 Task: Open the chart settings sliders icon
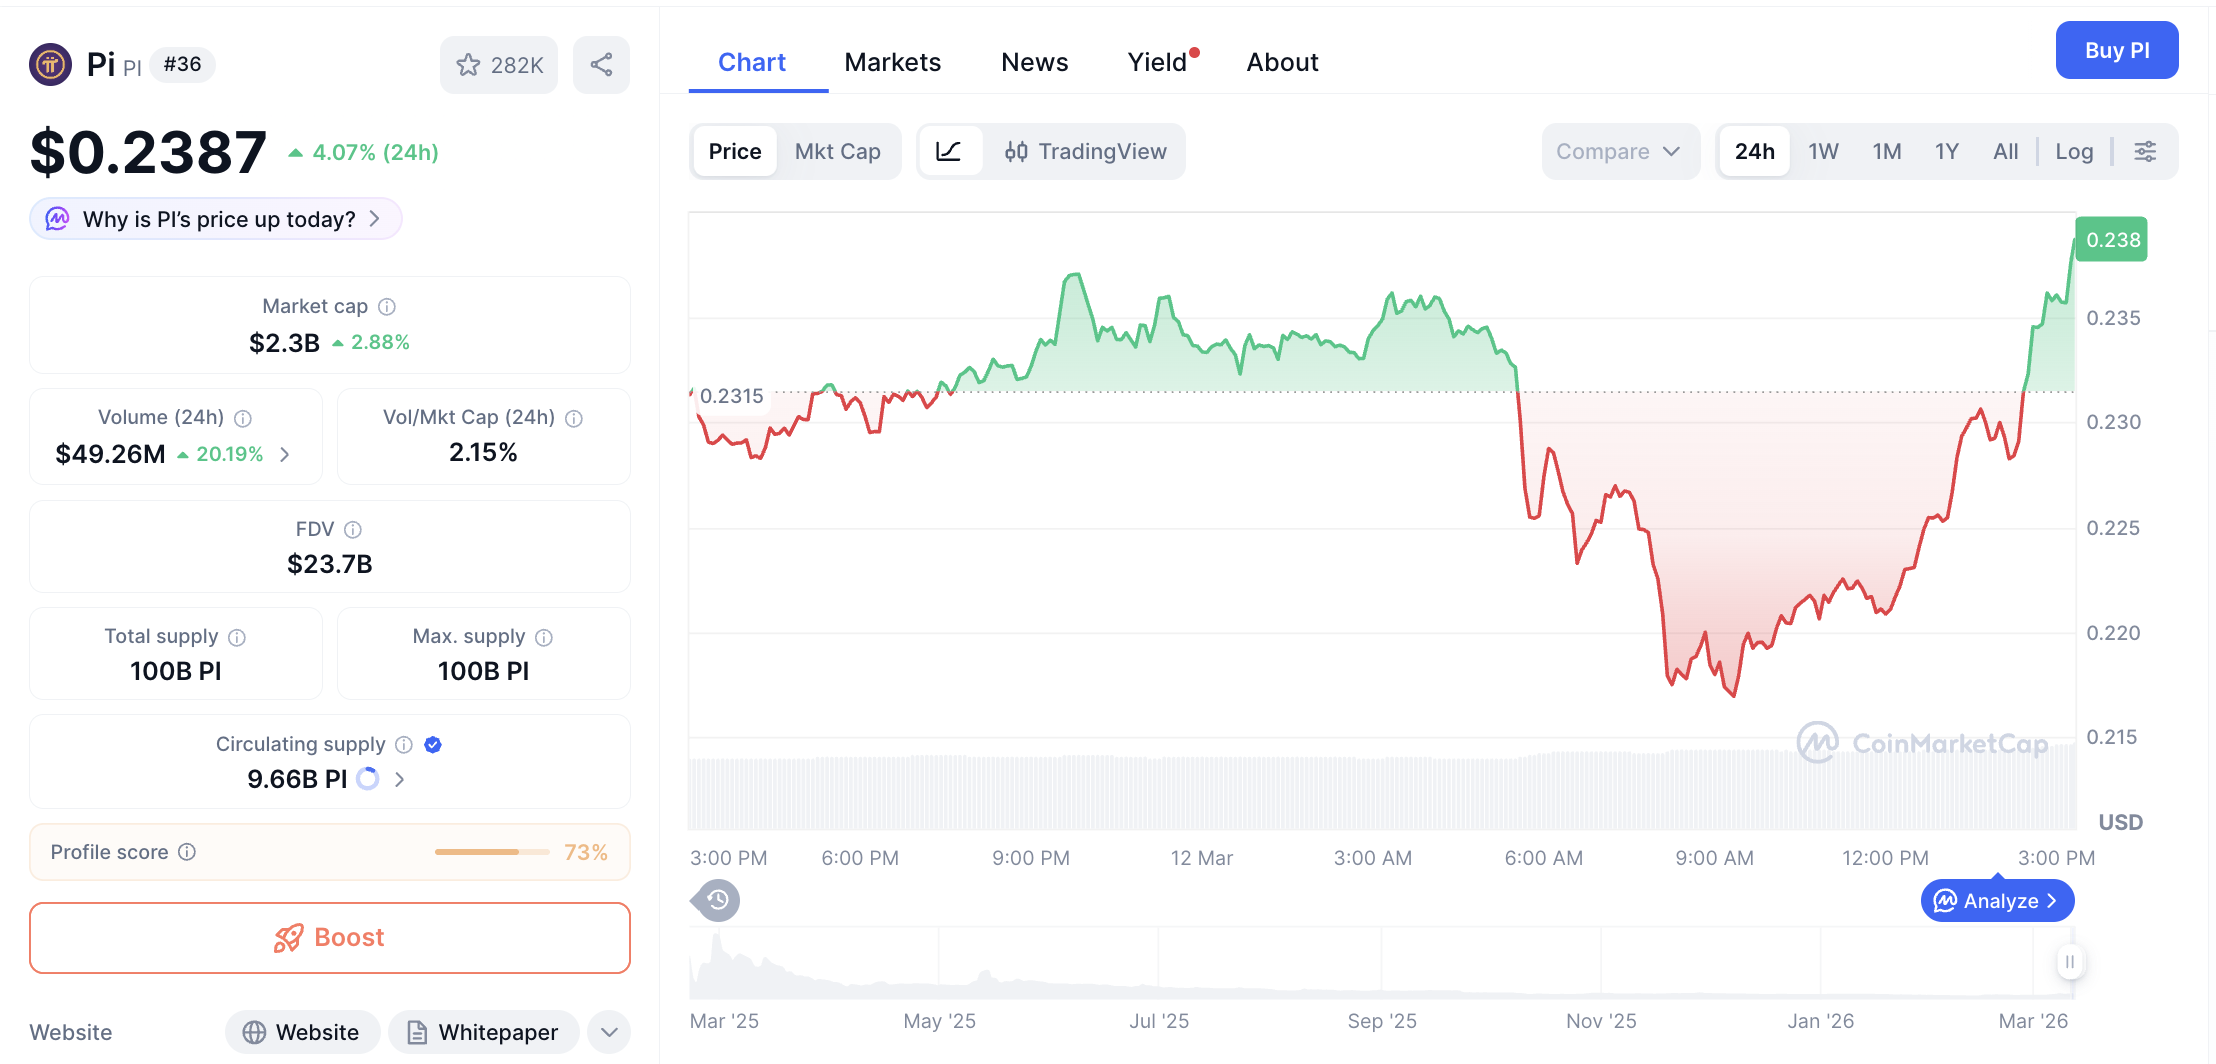(2146, 151)
